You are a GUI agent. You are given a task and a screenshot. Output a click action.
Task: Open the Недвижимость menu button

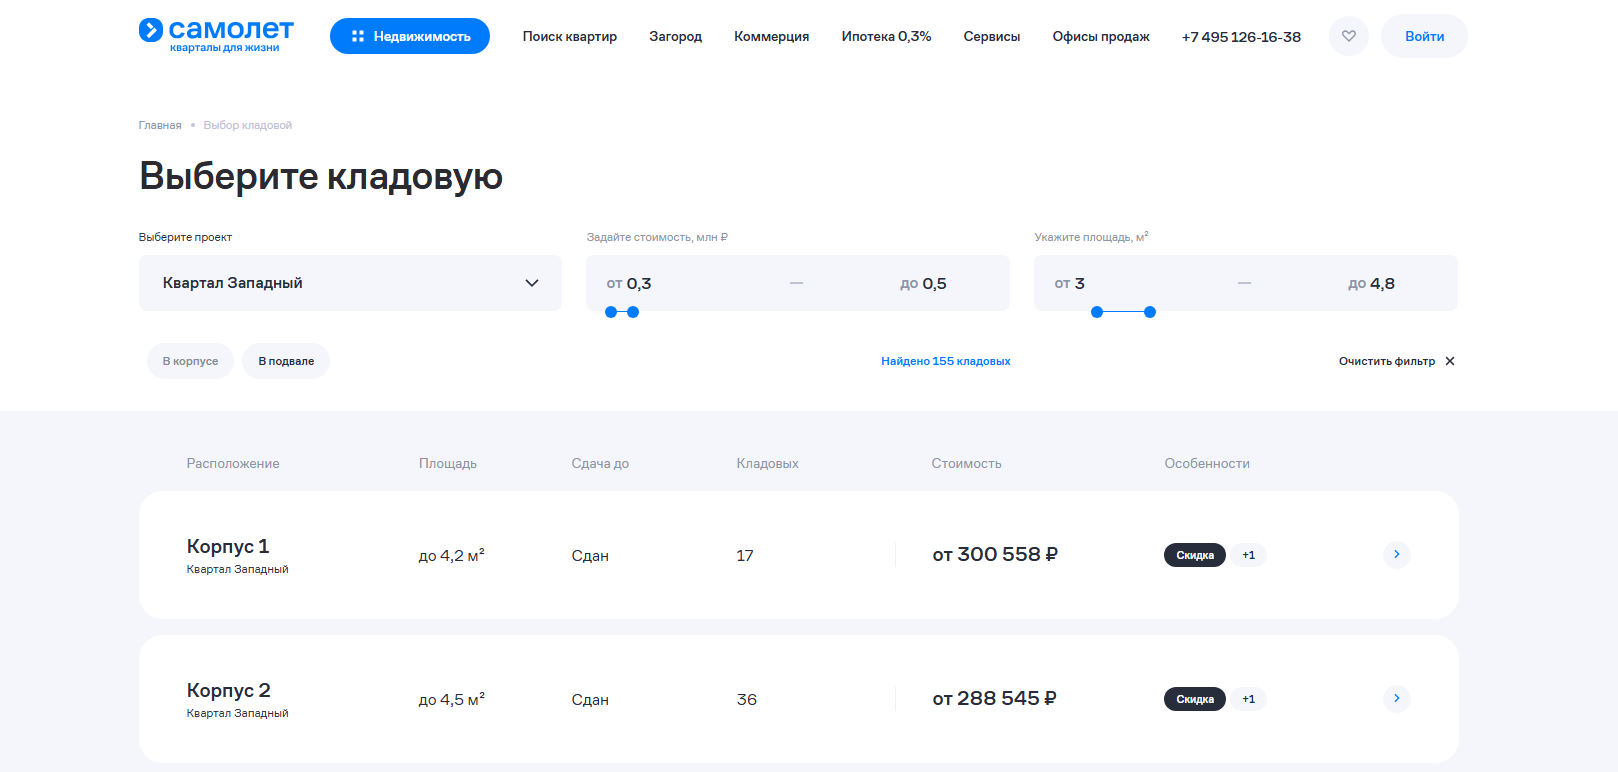click(x=410, y=36)
